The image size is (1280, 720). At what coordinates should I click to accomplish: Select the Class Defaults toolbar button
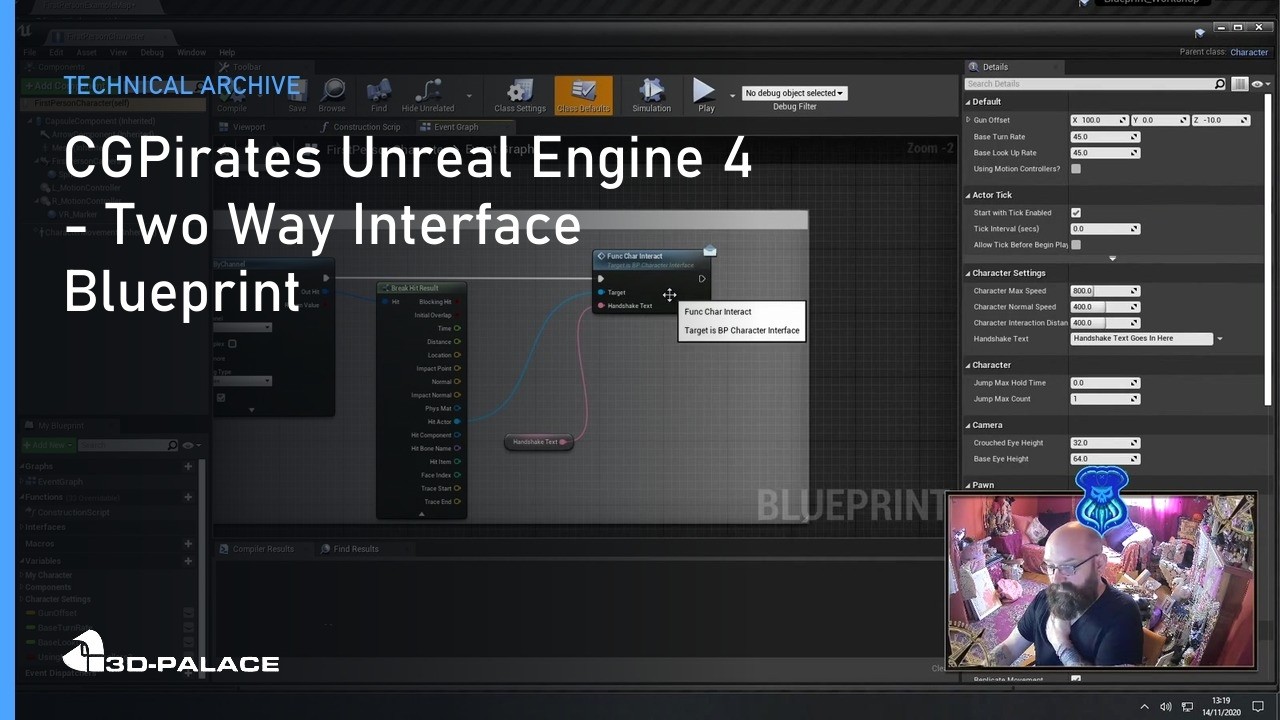[583, 95]
